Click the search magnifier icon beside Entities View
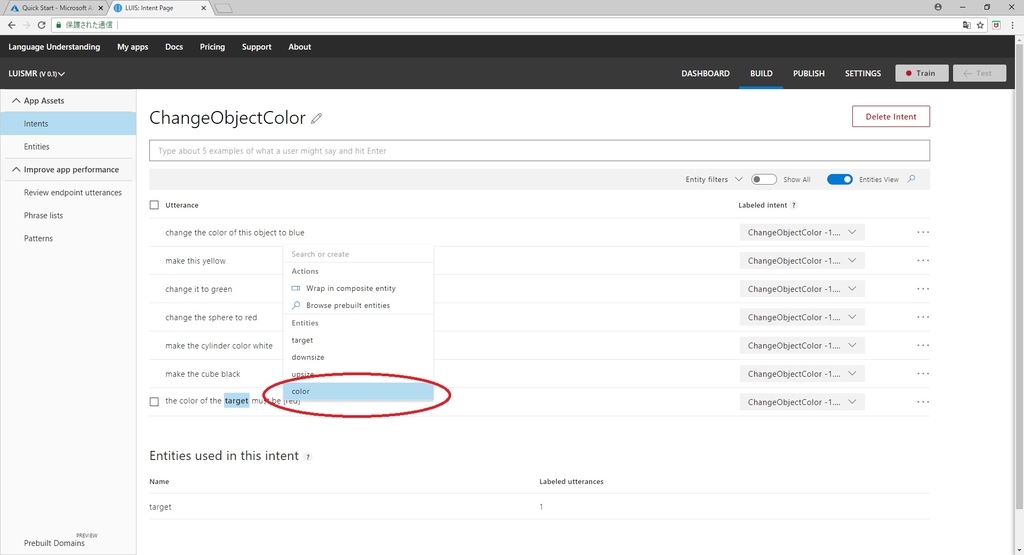 912,179
